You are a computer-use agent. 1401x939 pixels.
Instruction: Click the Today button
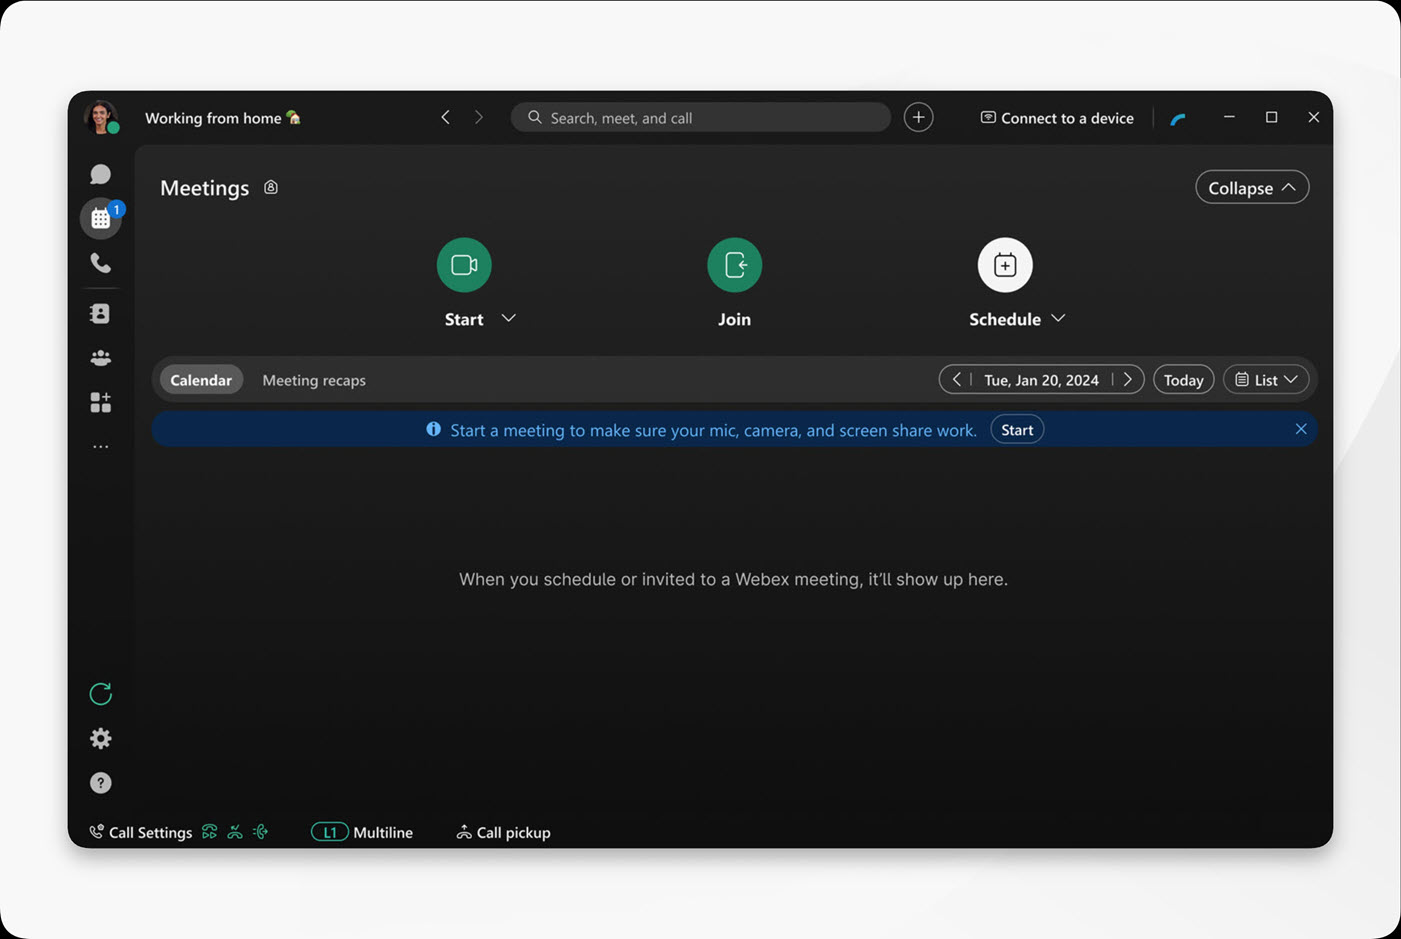(1184, 380)
